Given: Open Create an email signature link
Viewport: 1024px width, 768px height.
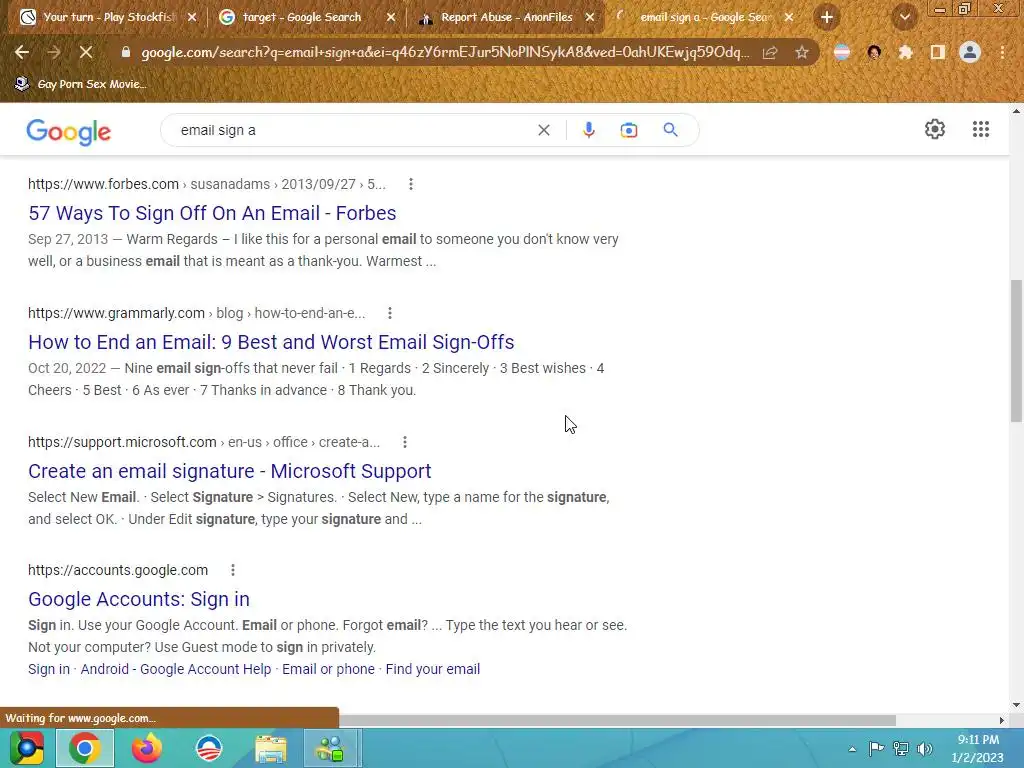Looking at the screenshot, I should 230,471.
